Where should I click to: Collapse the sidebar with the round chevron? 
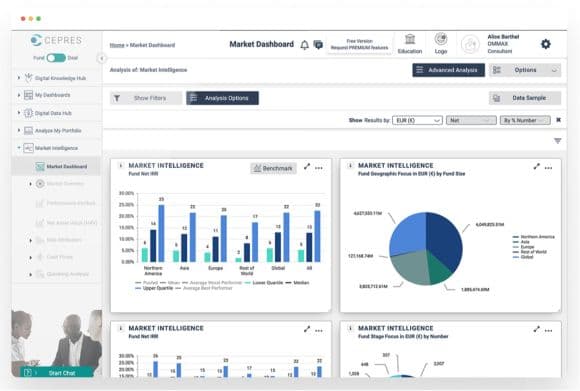point(102,58)
